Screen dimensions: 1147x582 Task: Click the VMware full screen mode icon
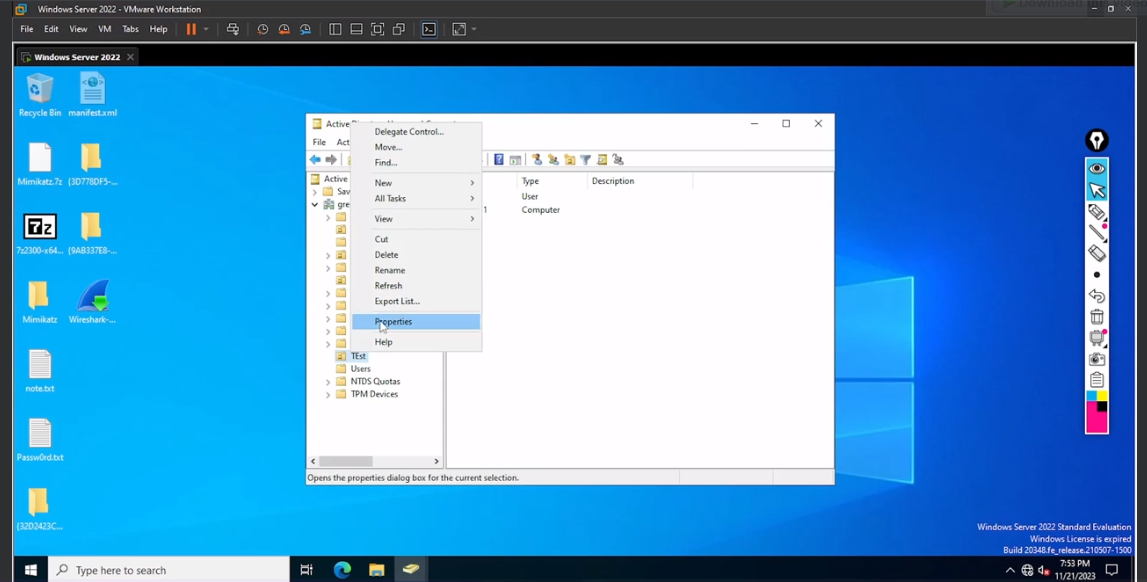pyautogui.click(x=377, y=29)
